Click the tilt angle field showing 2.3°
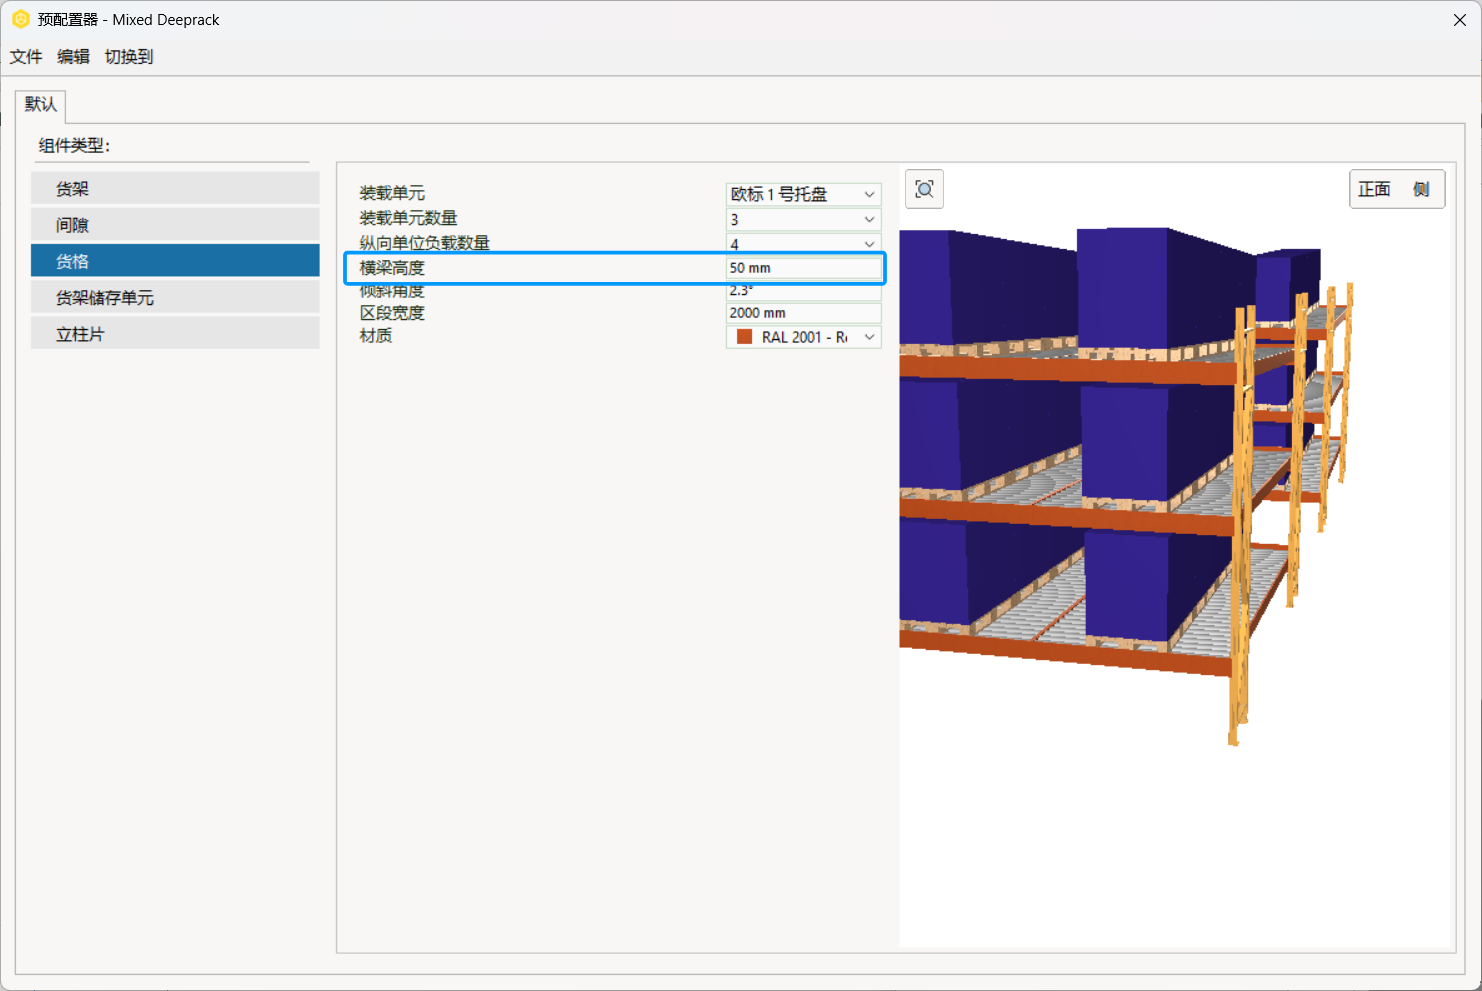The height and width of the screenshot is (991, 1482). point(803,291)
